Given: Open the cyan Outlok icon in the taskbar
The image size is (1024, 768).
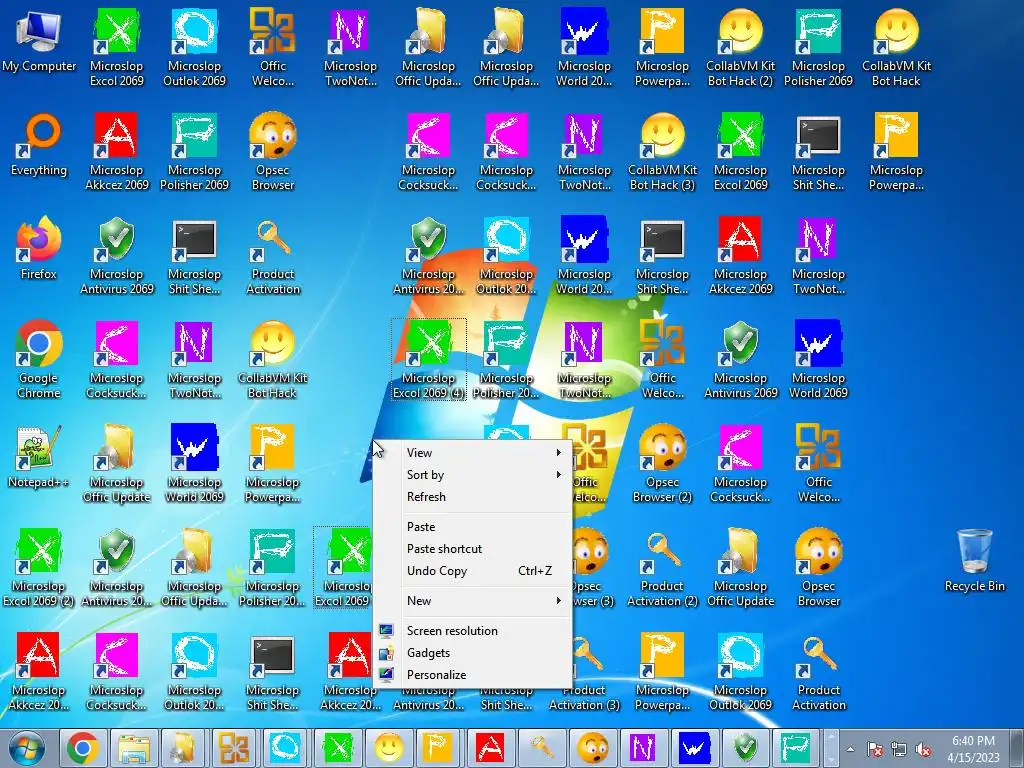Looking at the screenshot, I should click(x=287, y=748).
